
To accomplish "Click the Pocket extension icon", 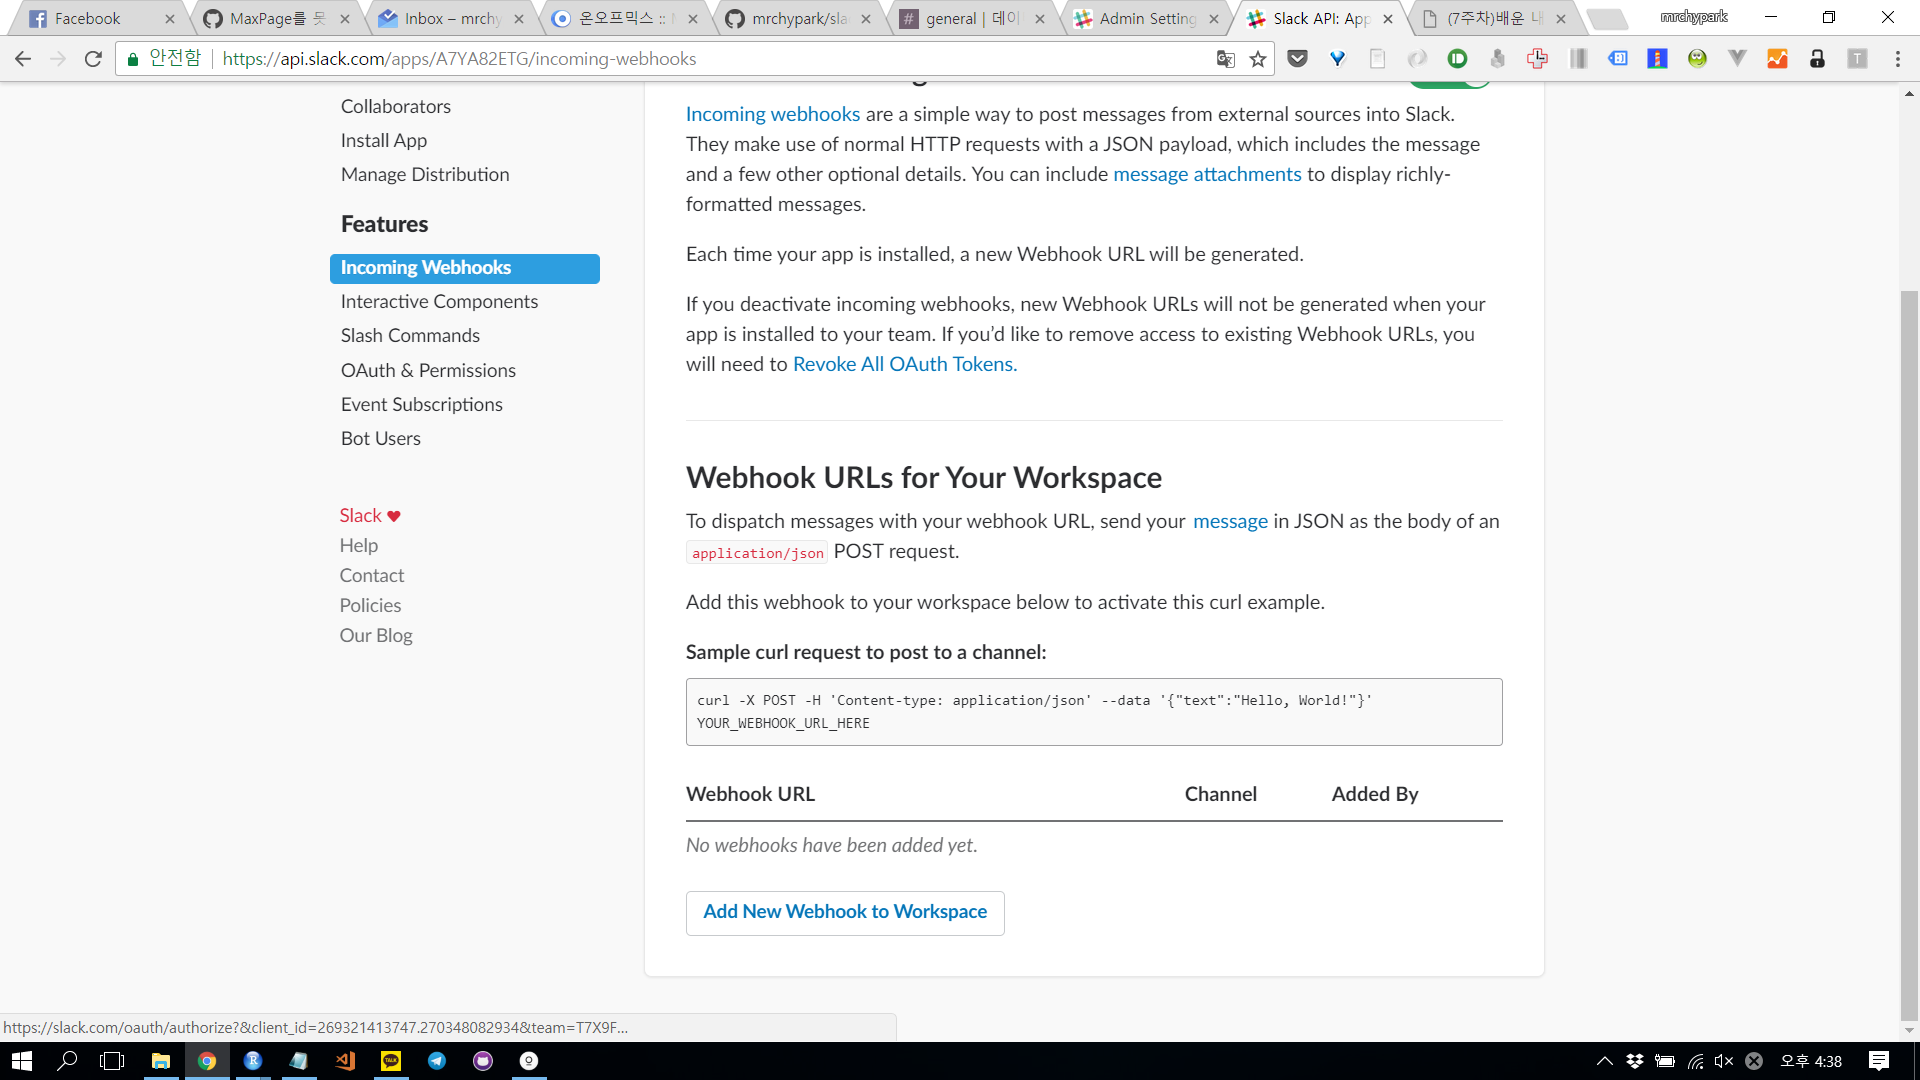I will [x=1297, y=59].
